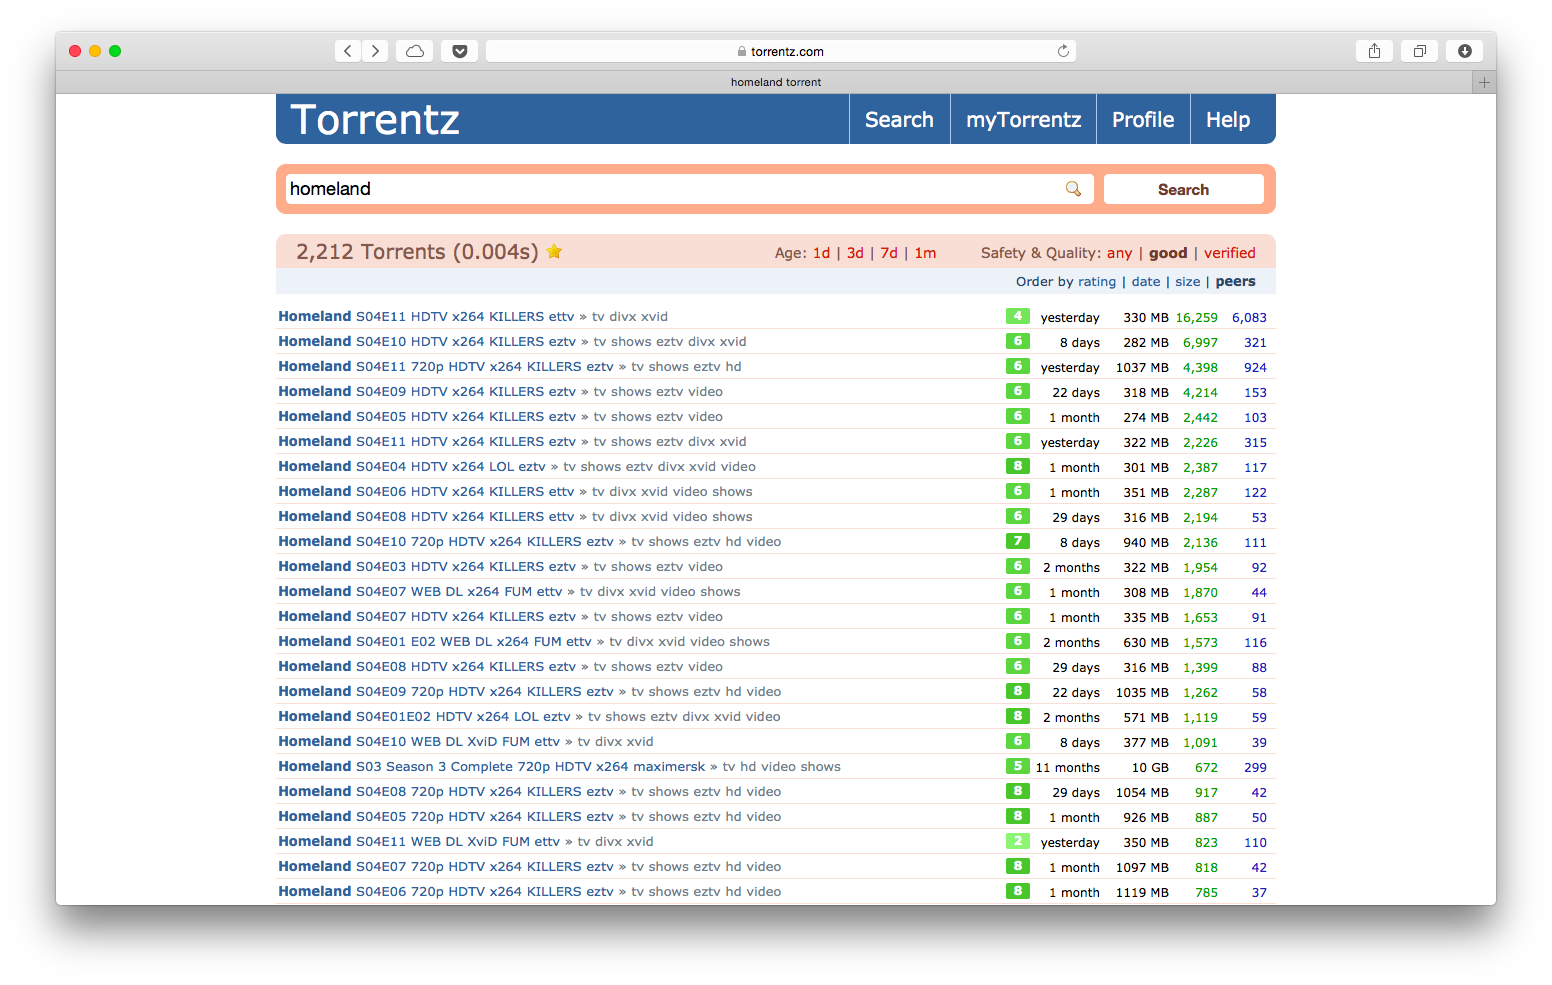1552x985 pixels.
Task: Filter age to 1m
Action: [x=925, y=253]
